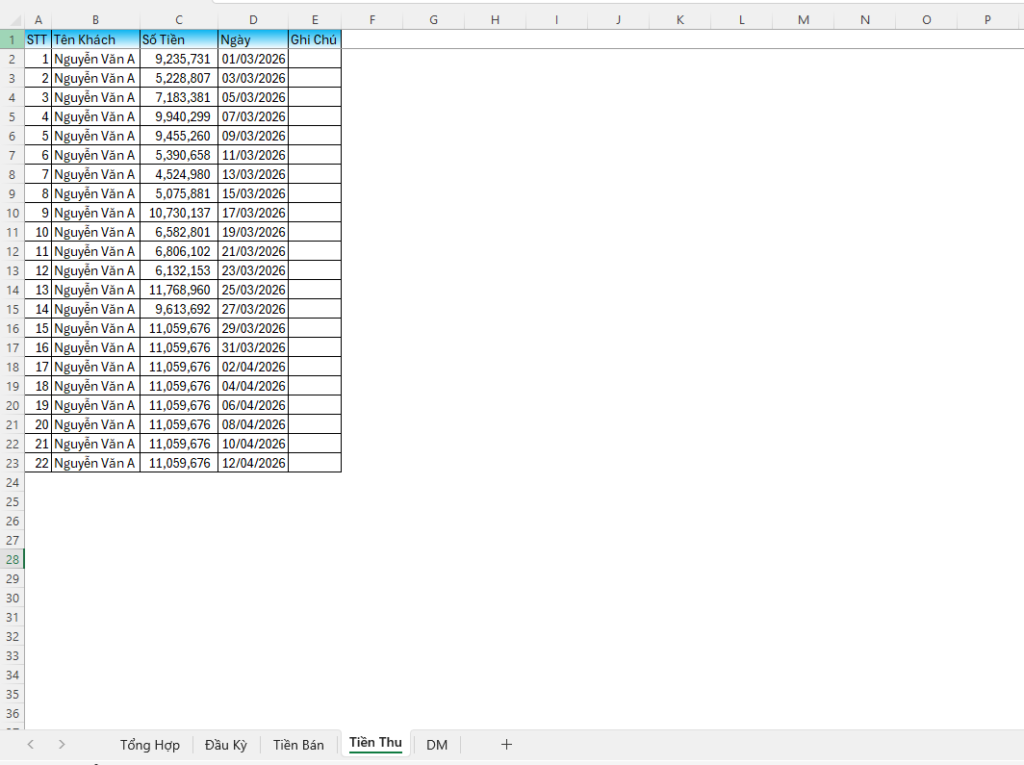Select the DM sheet tab
Image resolution: width=1024 pixels, height=765 pixels.
[x=437, y=745]
